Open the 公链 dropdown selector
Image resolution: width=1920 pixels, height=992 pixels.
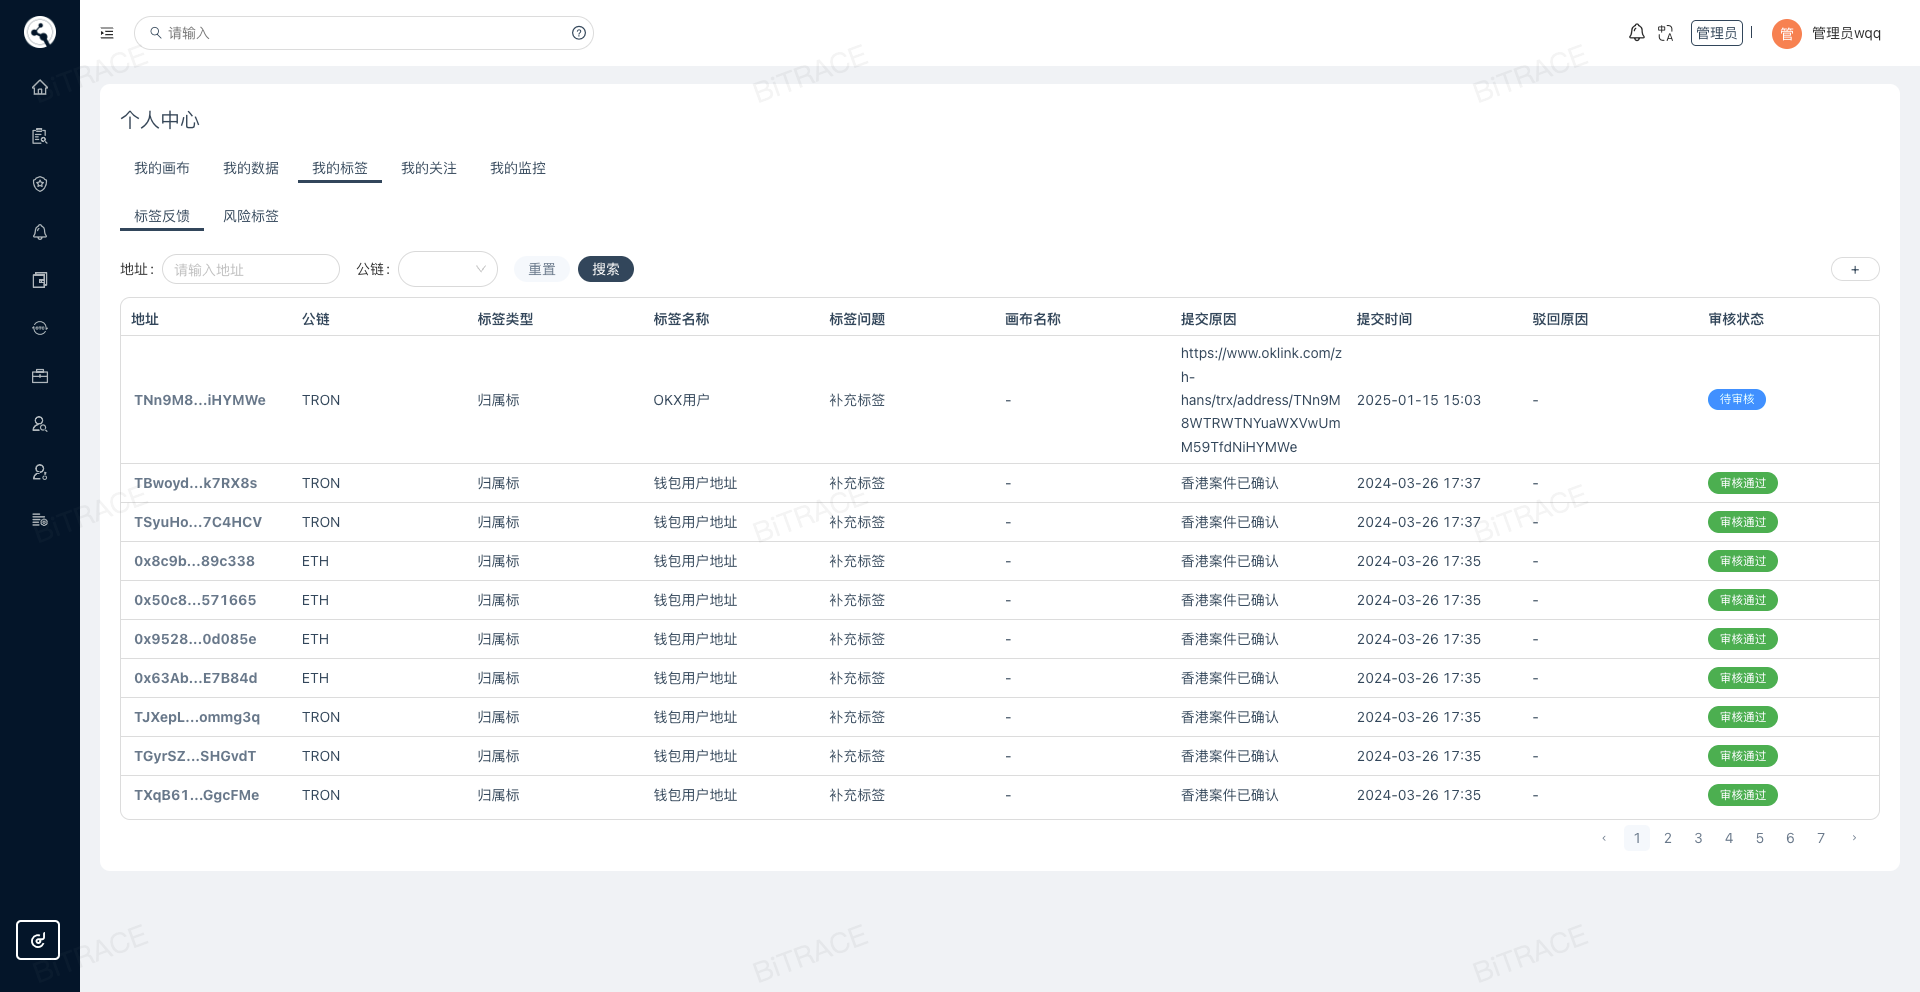point(448,269)
